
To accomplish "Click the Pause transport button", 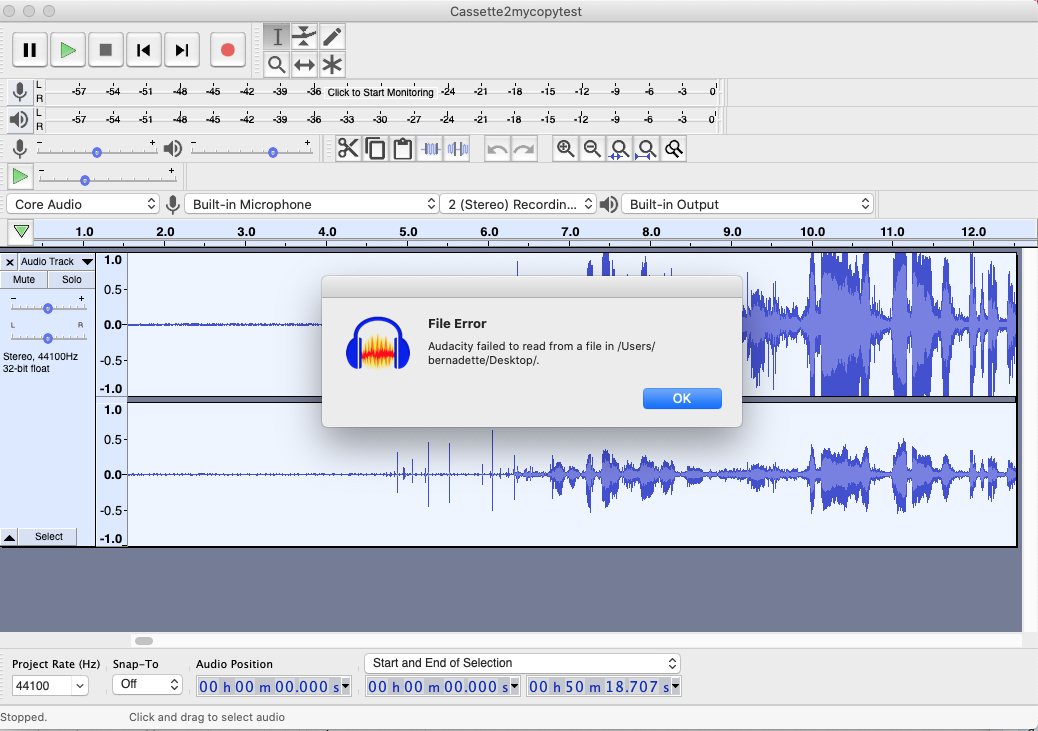I will tap(30, 50).
